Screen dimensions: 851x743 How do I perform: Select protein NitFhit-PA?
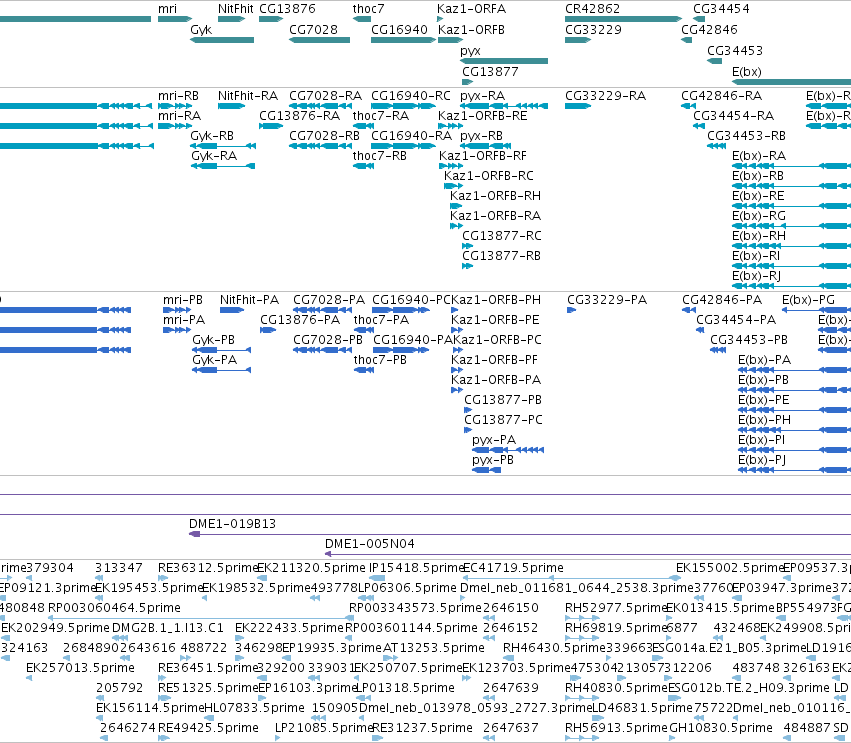click(x=249, y=300)
